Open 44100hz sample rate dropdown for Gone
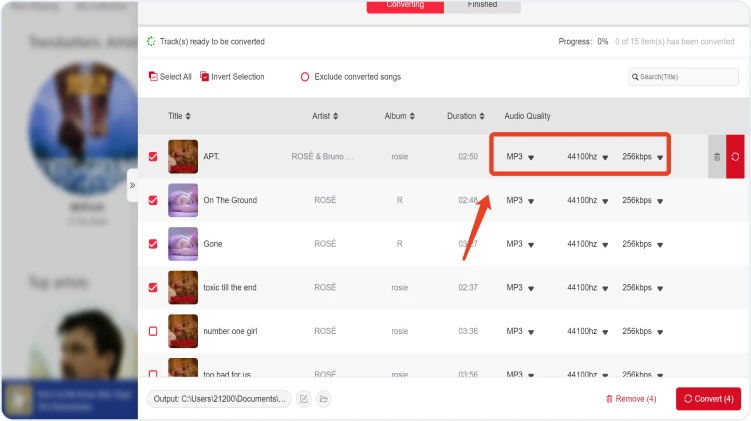The height and width of the screenshot is (421, 751). click(x=605, y=244)
